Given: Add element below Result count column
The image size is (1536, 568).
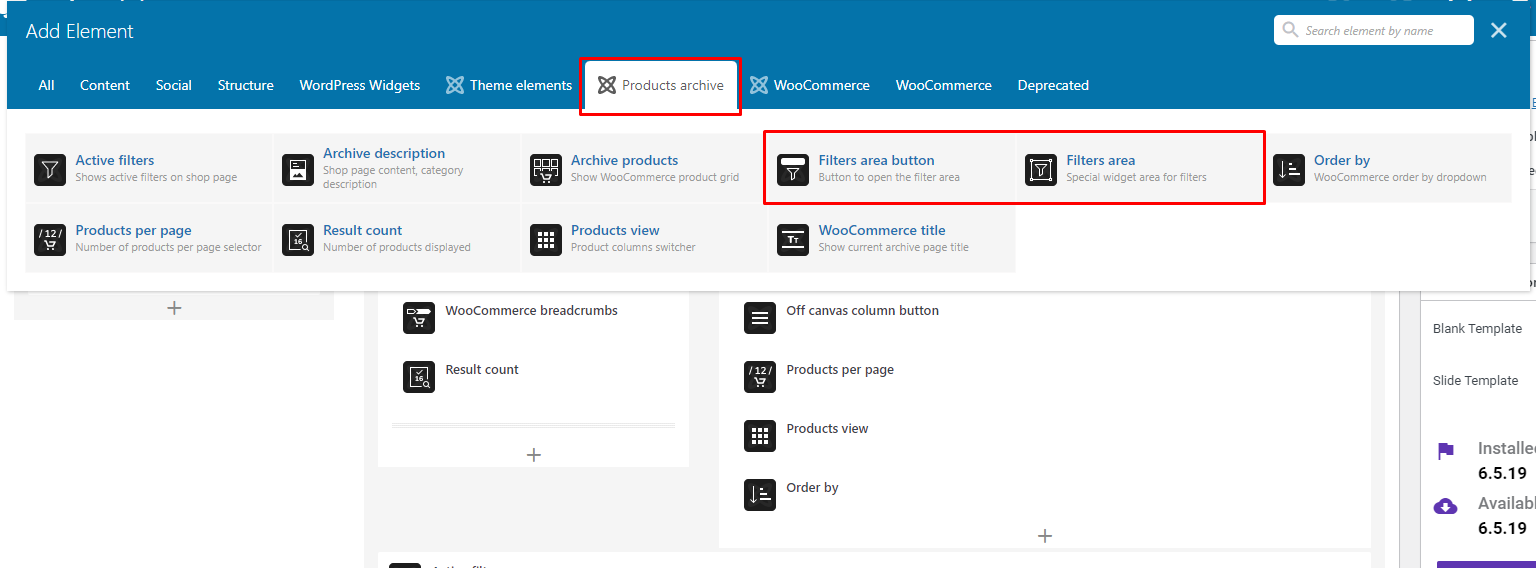Looking at the screenshot, I should tap(534, 455).
